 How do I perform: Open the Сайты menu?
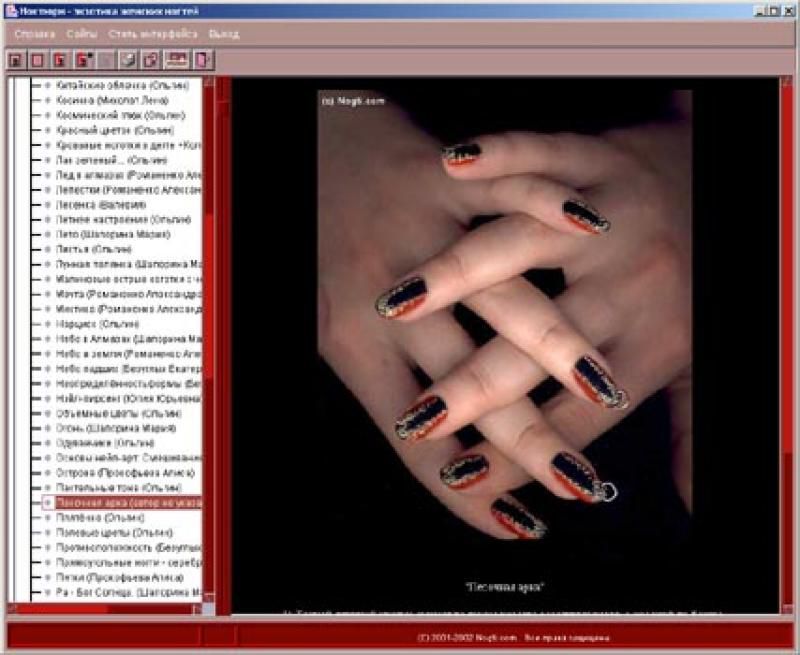coord(81,33)
